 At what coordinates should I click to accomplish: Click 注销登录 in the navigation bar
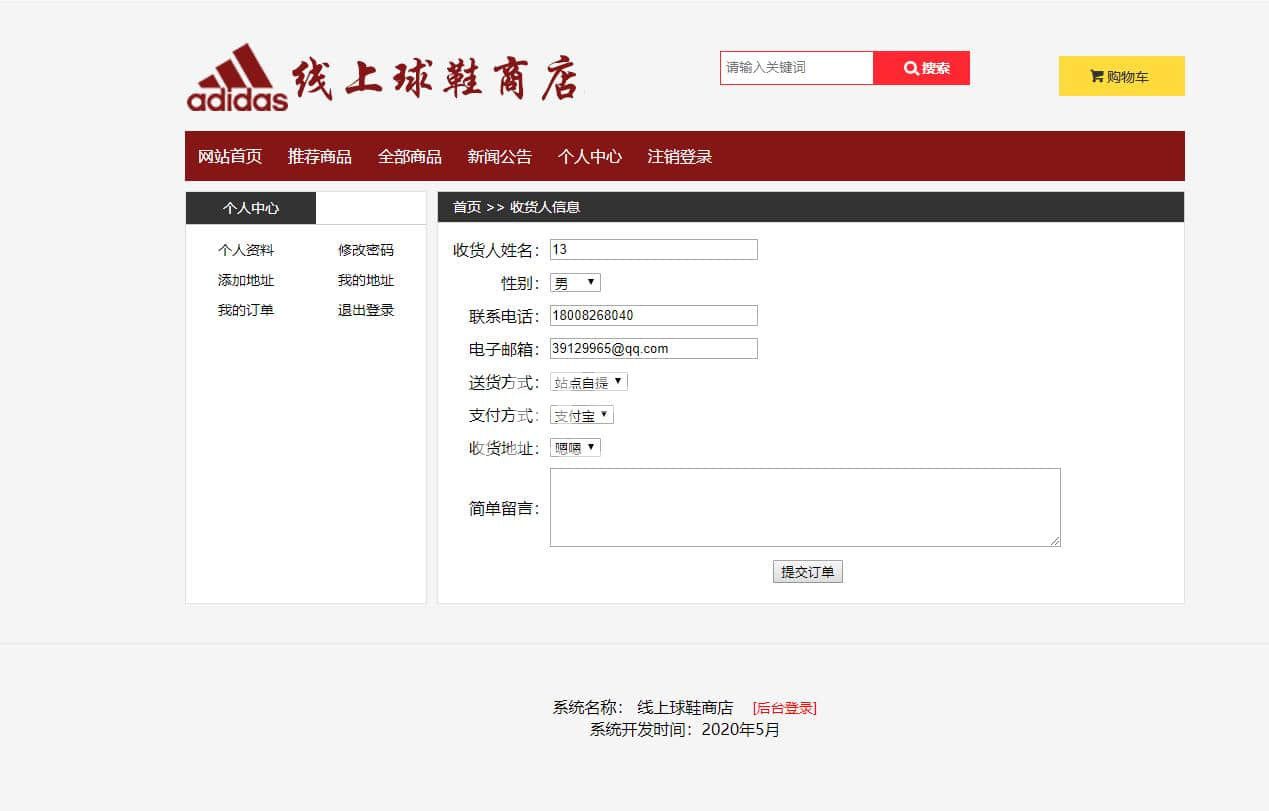point(680,157)
